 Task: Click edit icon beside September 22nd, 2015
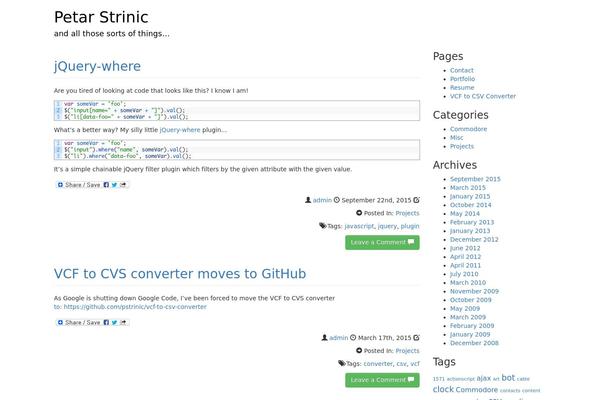(416, 200)
